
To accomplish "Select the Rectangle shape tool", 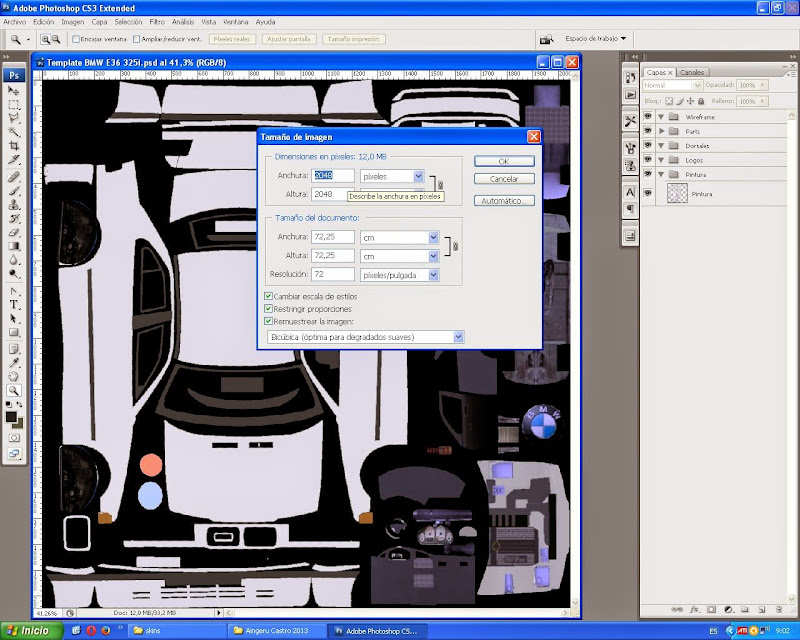I will click(14, 333).
